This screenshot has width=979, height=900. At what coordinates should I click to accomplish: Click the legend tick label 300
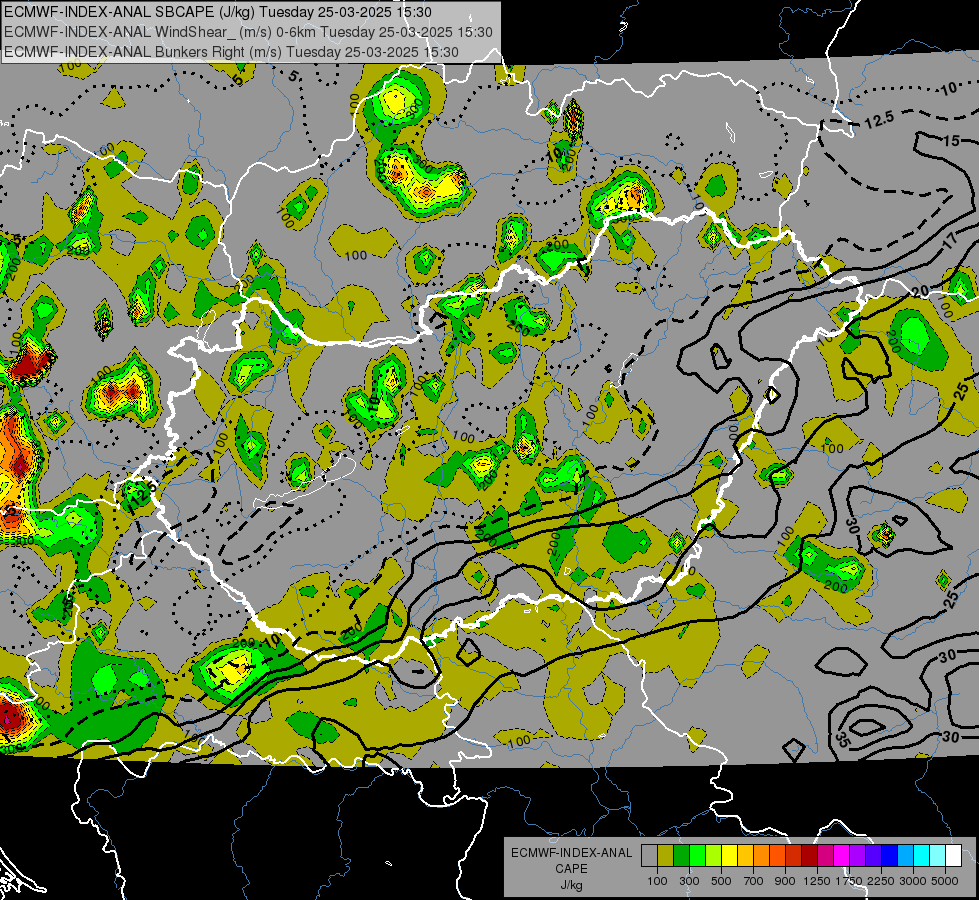point(689,881)
